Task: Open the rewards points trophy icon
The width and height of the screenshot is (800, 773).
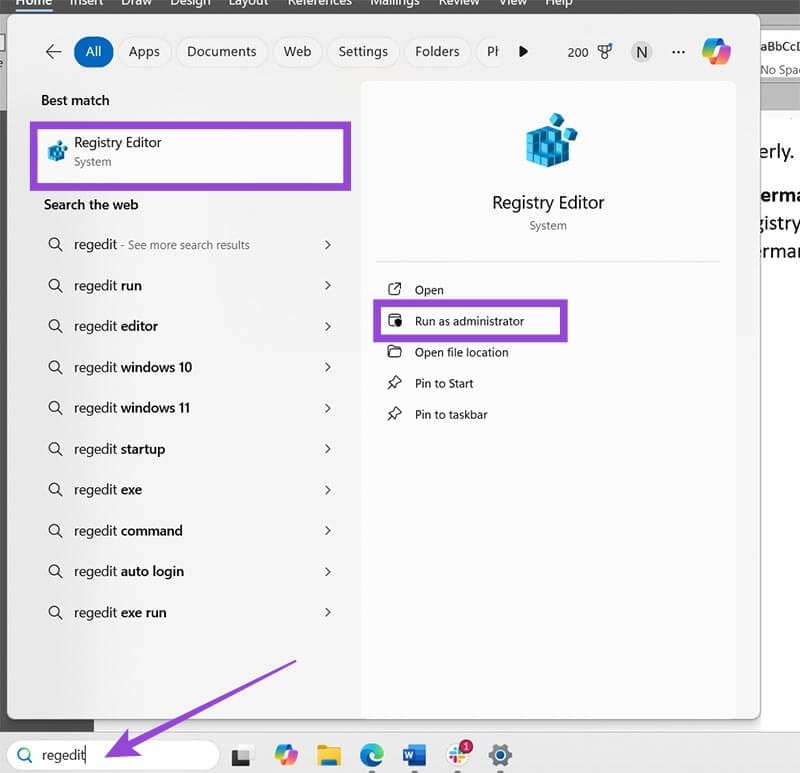Action: pos(605,52)
